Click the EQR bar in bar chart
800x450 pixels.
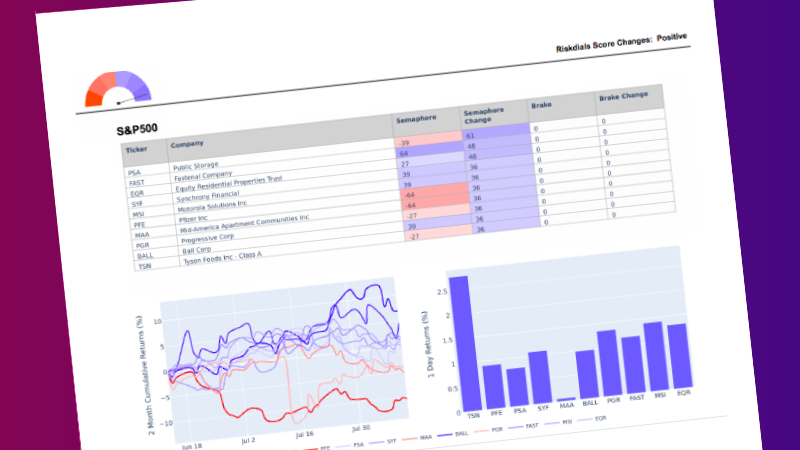680,356
